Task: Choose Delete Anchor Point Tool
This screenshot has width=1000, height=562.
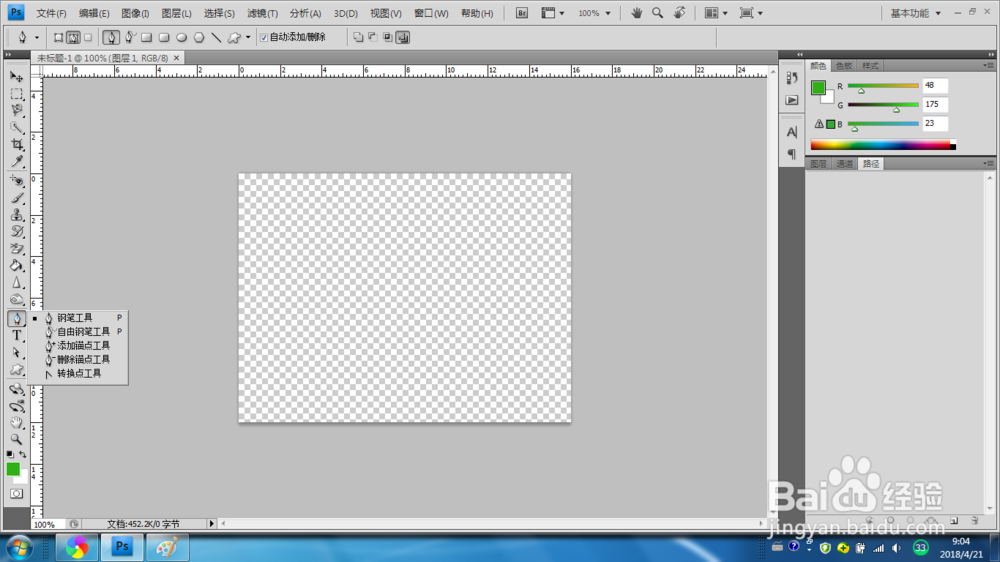Action: coord(78,360)
